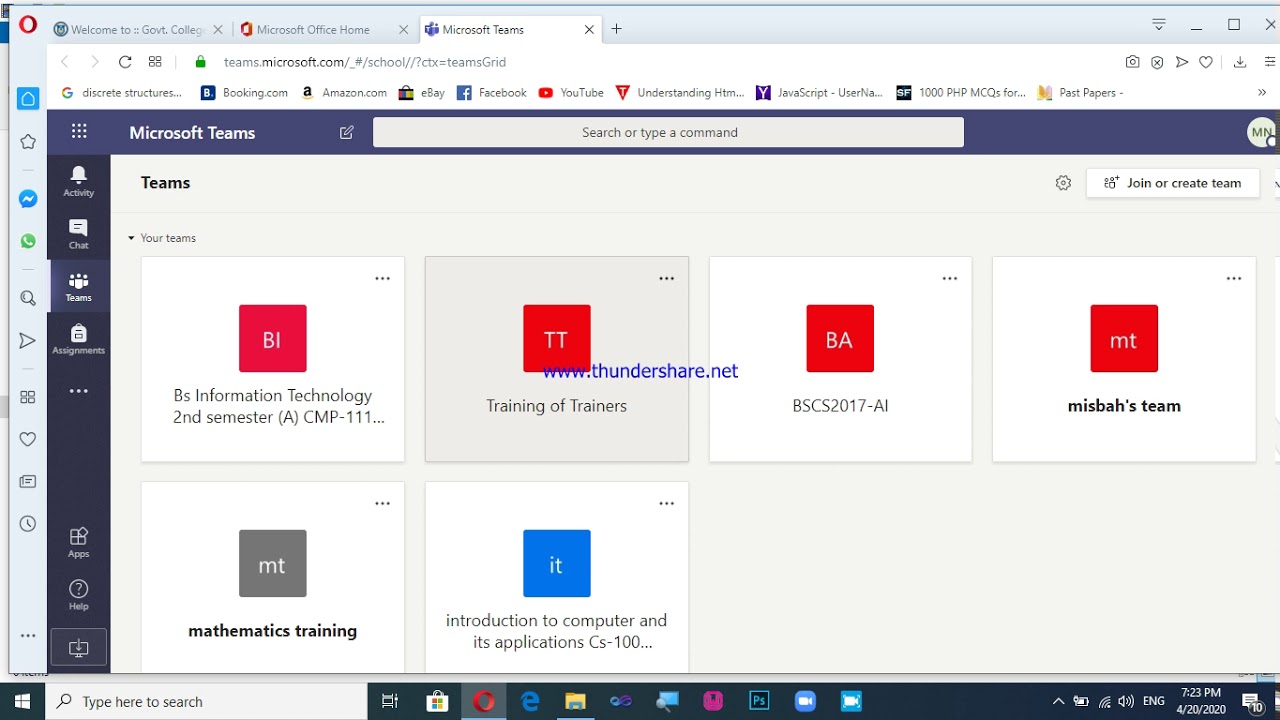Open more options for BSCS2017-AI team

(950, 279)
